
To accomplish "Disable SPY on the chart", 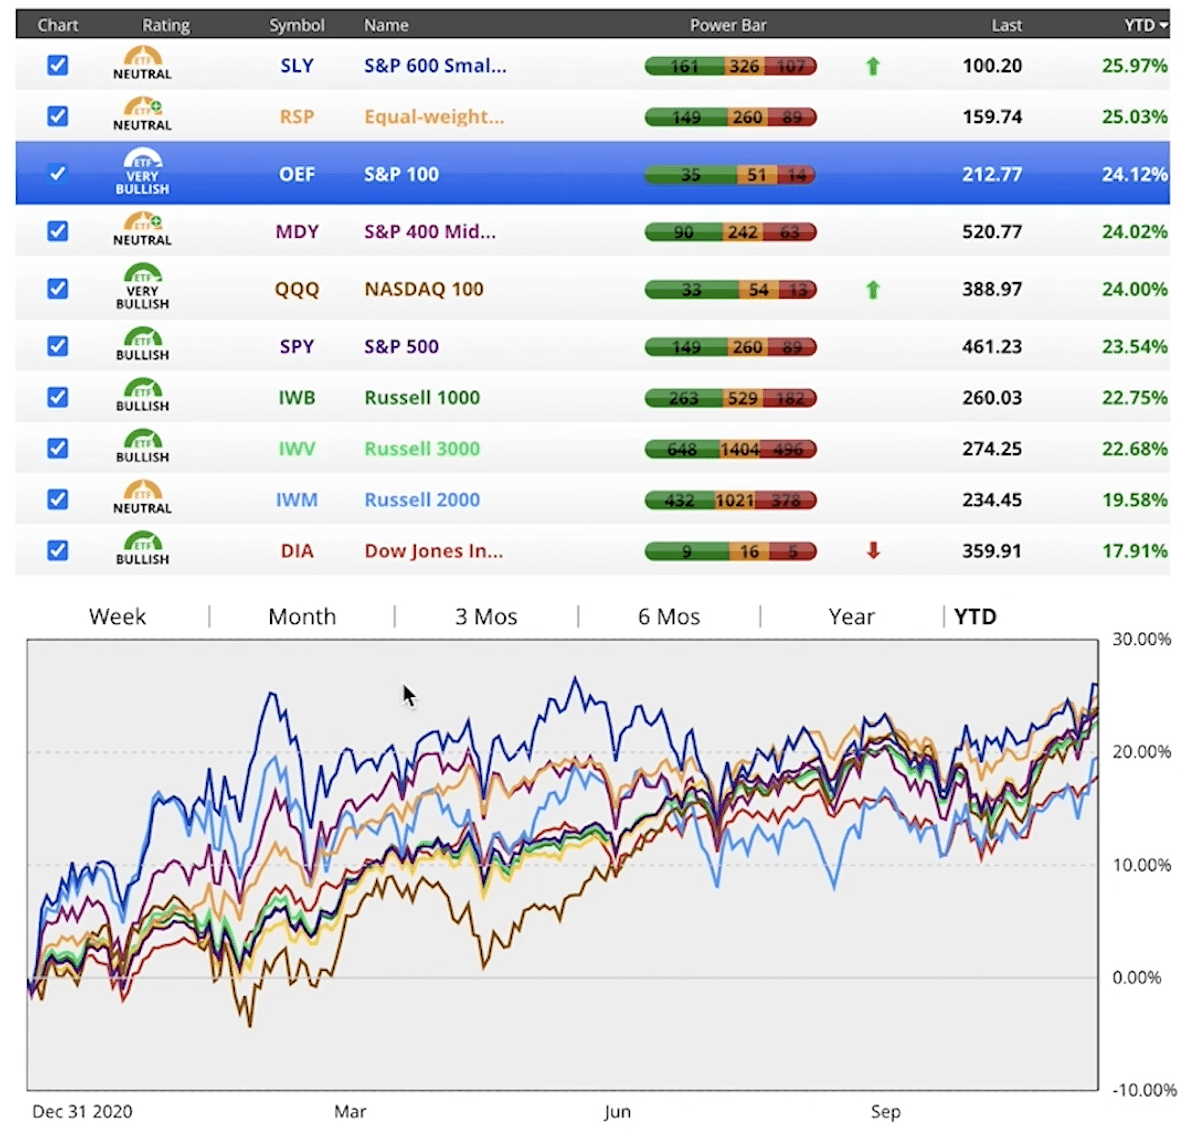I will 58,346.
